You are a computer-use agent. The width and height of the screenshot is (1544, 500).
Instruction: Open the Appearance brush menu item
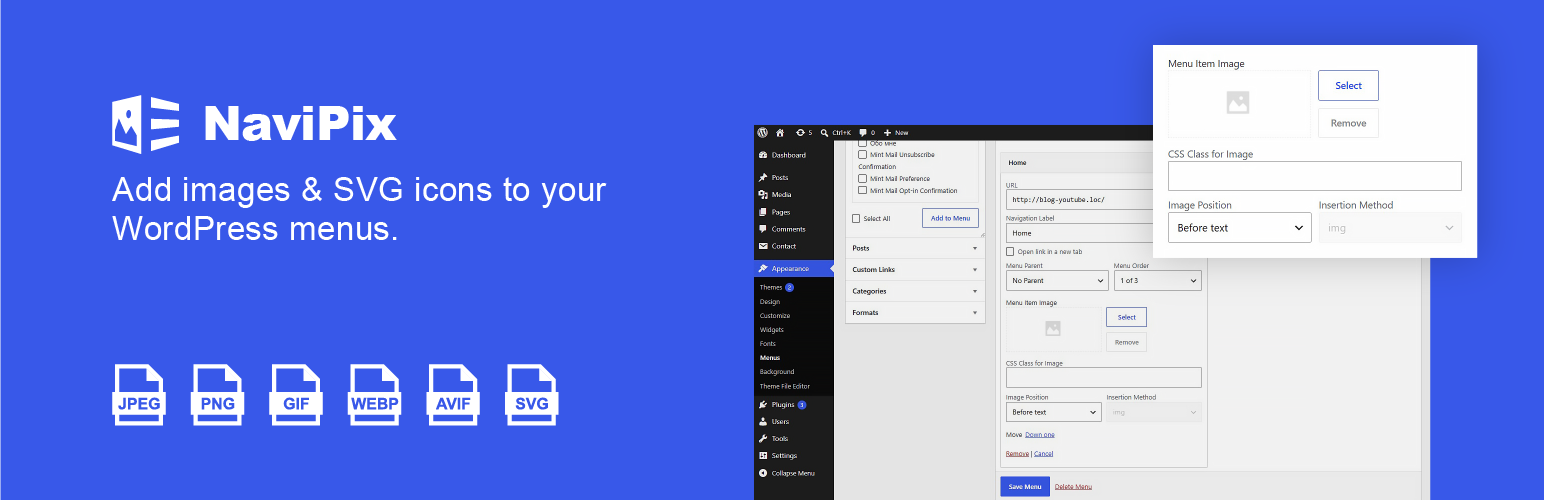pos(793,268)
